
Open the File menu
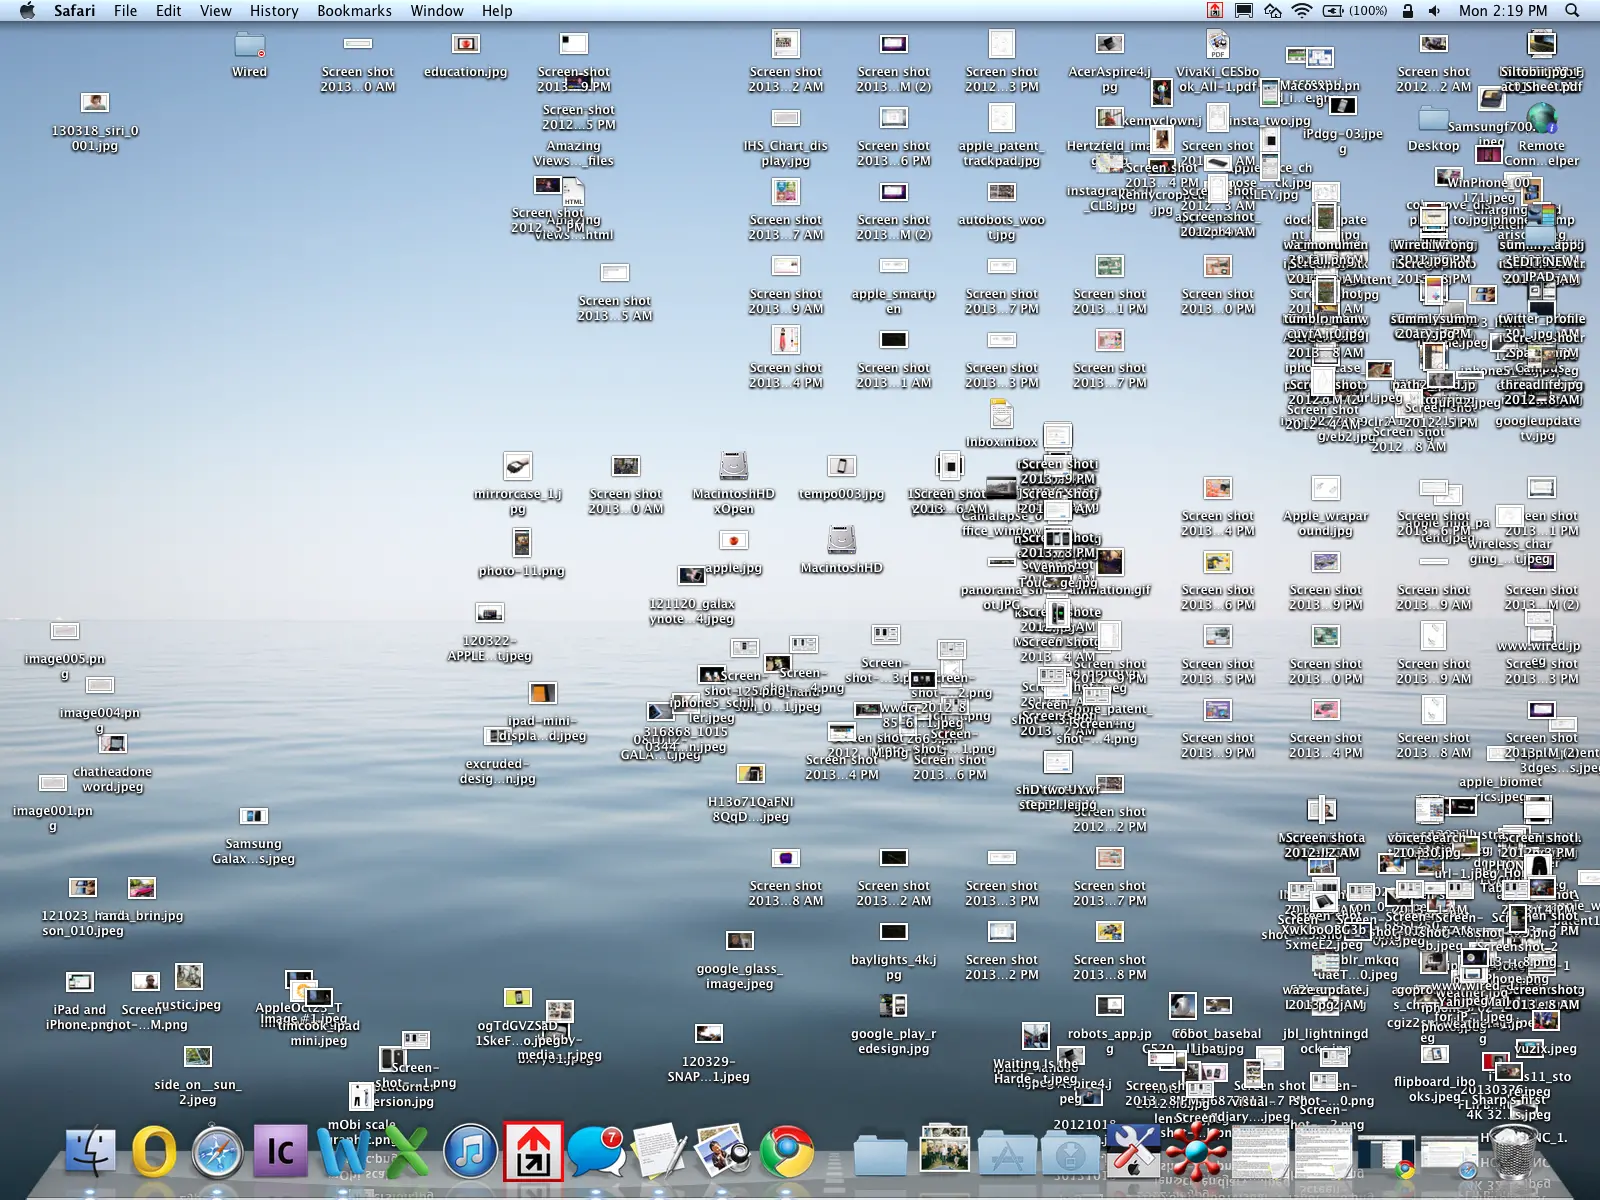click(125, 11)
